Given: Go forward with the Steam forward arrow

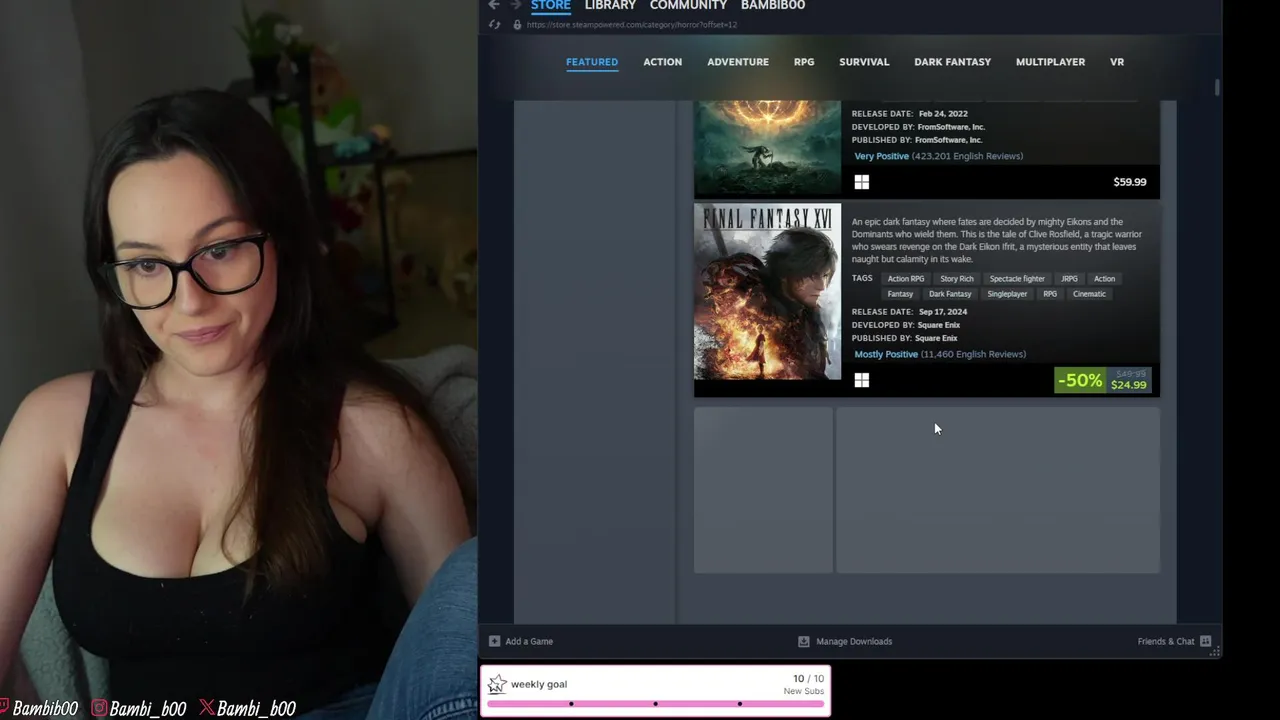Looking at the screenshot, I should click(x=516, y=5).
